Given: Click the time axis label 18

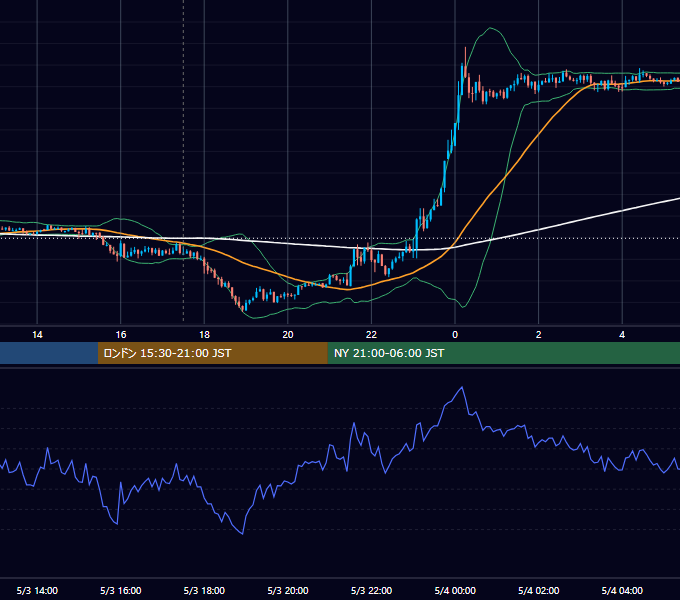Looking at the screenshot, I should [204, 335].
